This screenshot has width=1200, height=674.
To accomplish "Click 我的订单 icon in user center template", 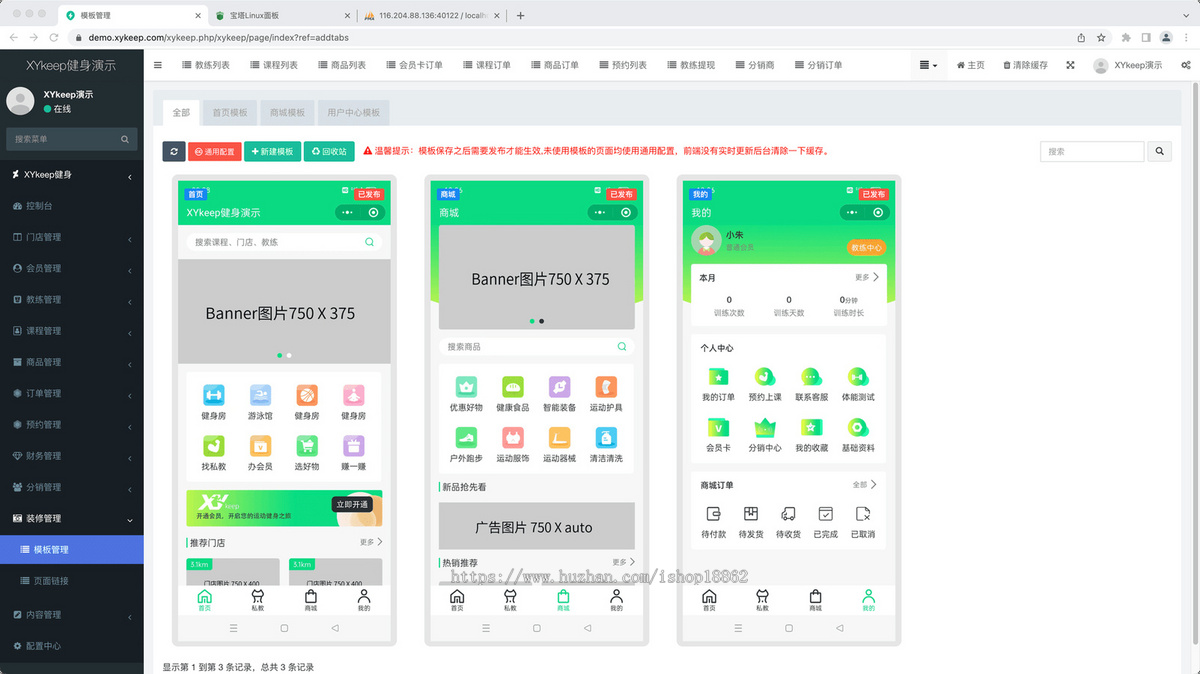I will coord(718,378).
